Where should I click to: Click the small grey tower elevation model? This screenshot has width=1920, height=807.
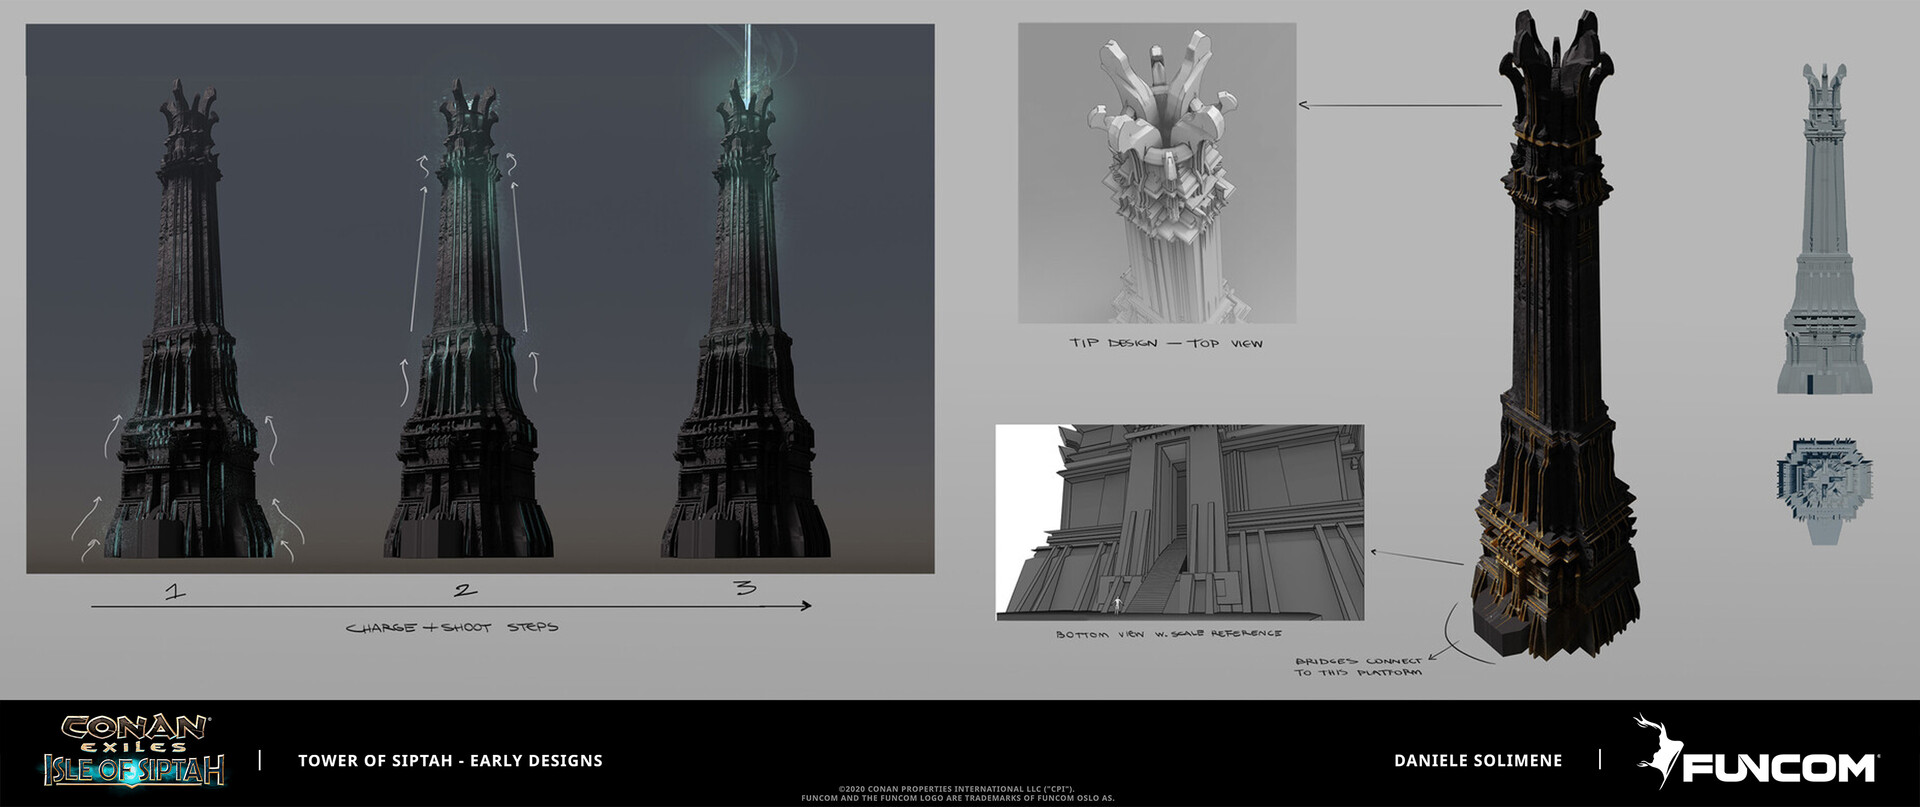point(1825,228)
